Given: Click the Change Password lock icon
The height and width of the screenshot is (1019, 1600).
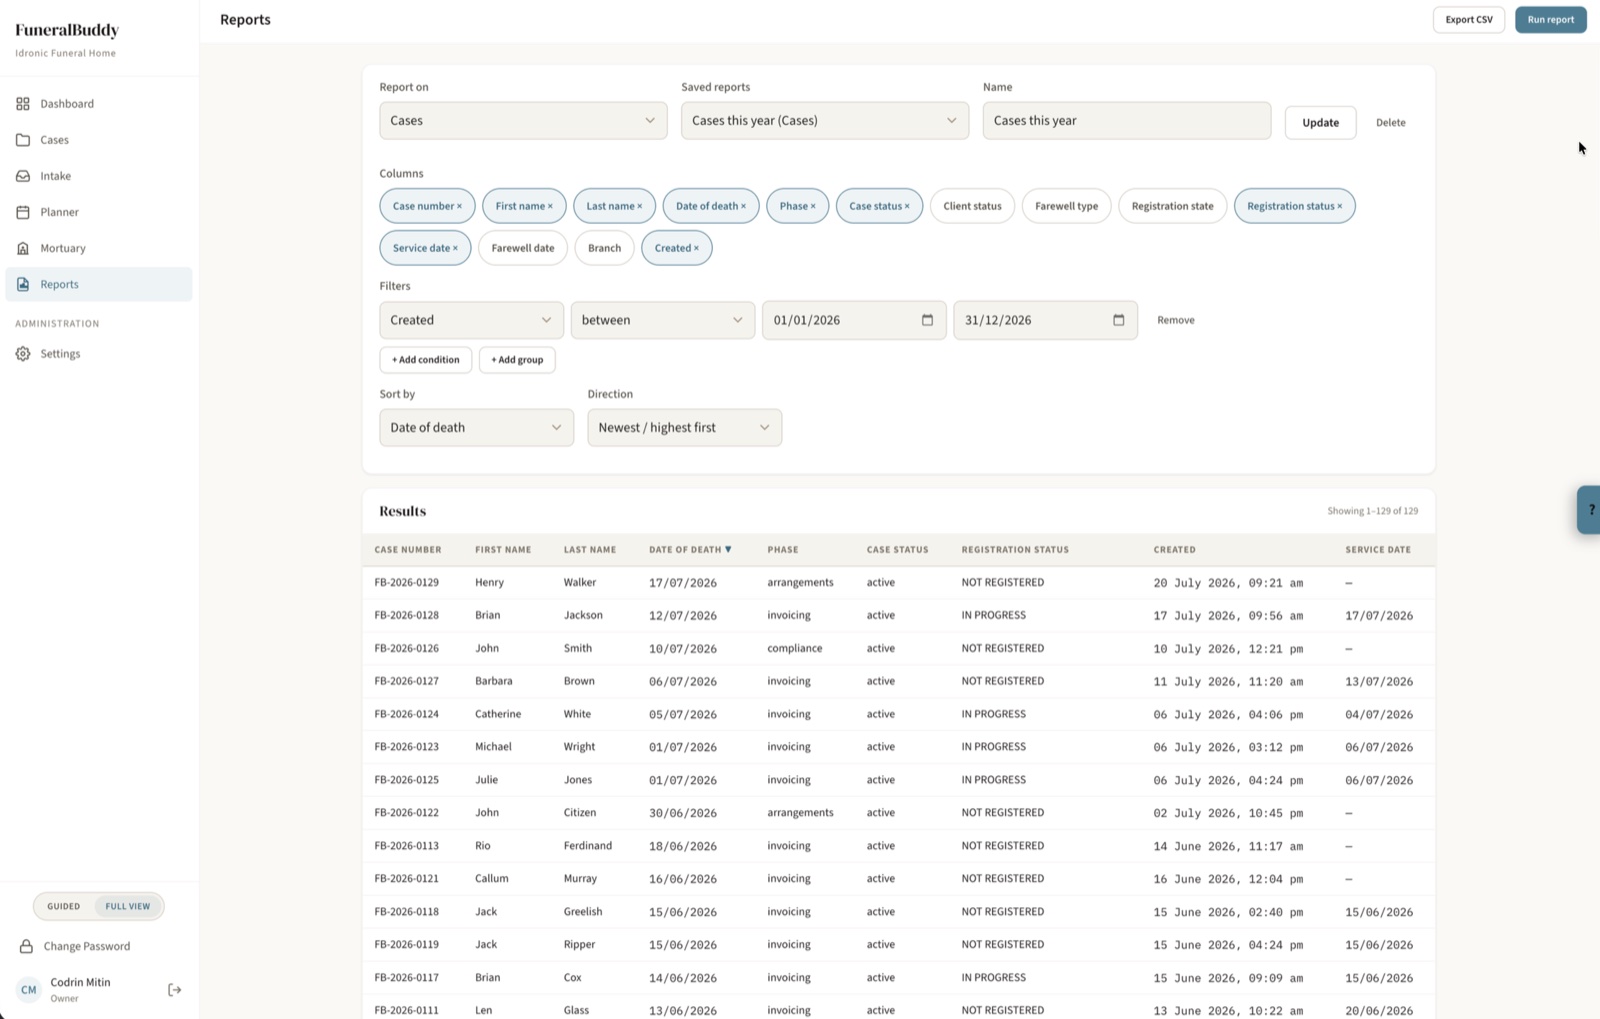Looking at the screenshot, I should tap(26, 946).
